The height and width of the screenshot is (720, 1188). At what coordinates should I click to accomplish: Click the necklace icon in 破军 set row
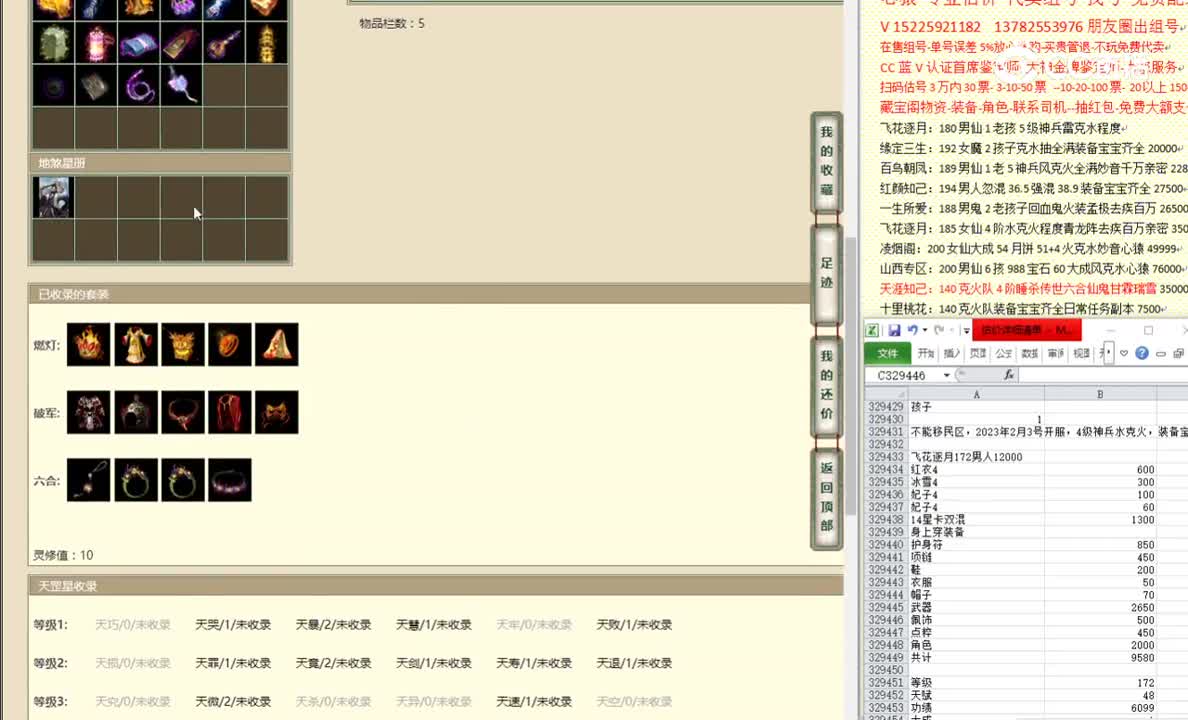[182, 412]
